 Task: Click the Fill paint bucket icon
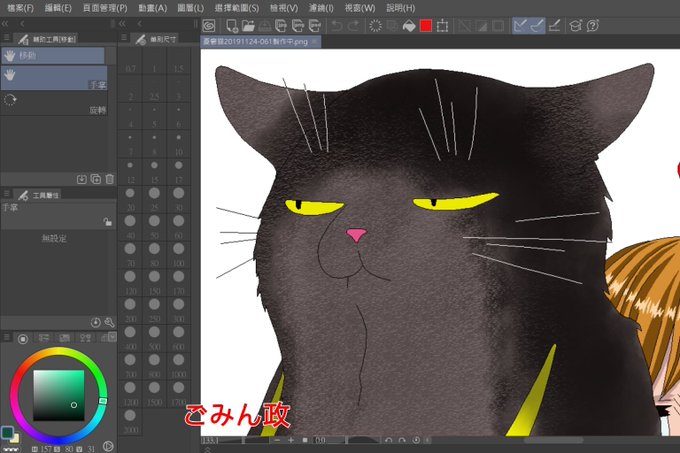coord(409,26)
